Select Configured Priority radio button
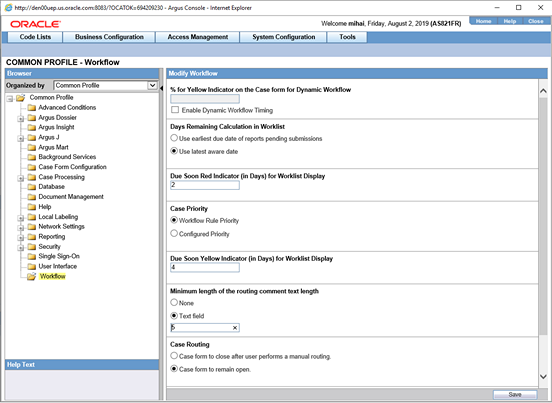This screenshot has height=403, width=552. tap(174, 233)
